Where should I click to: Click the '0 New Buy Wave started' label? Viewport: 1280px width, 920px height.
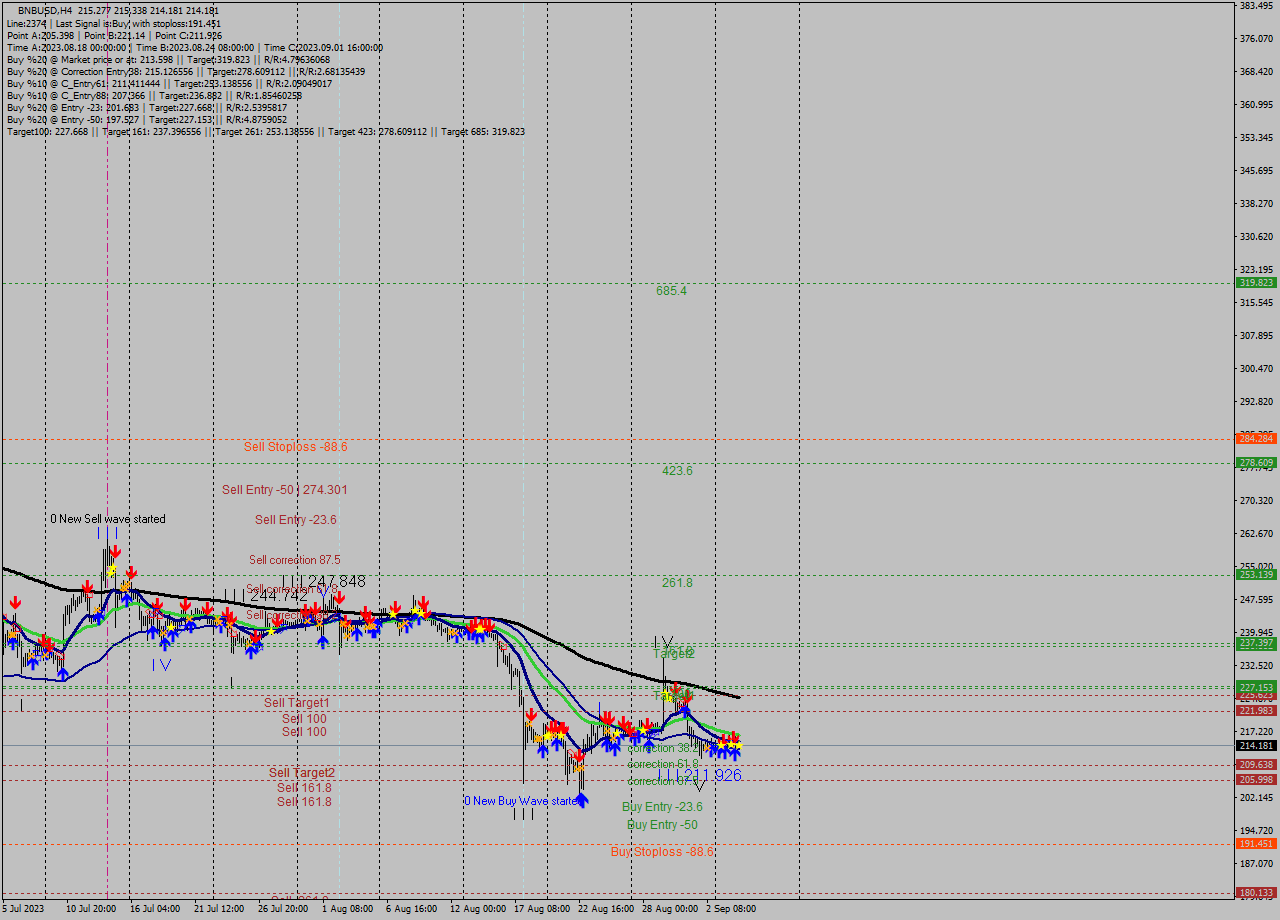pos(521,801)
